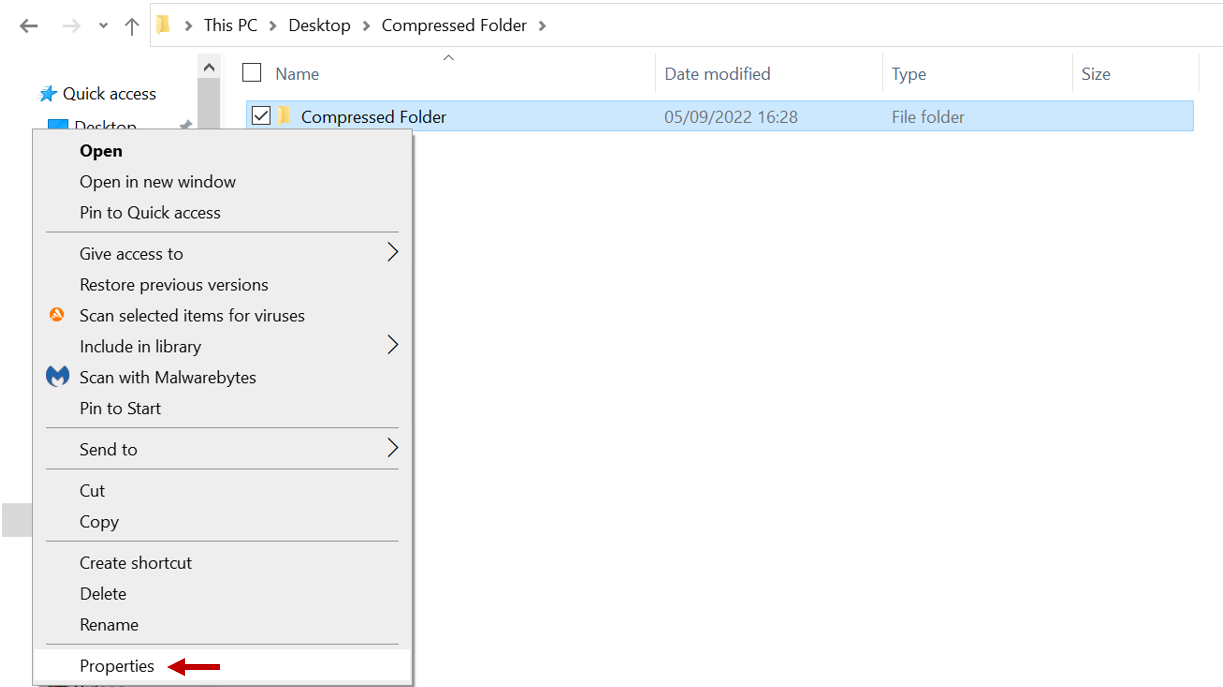Screen dimensions: 1223x687
Task: Choose Cut from context menu
Action: [222, 491]
